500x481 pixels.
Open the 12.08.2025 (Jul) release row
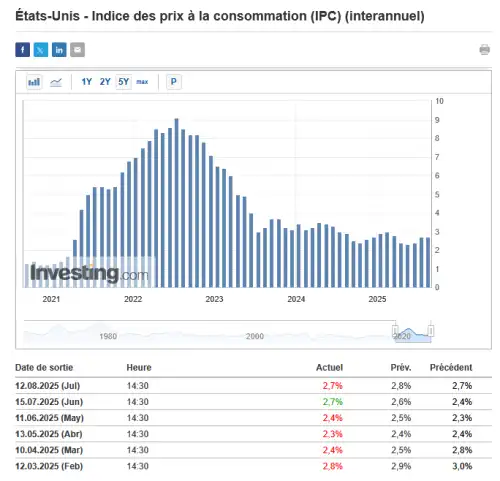tap(253, 386)
